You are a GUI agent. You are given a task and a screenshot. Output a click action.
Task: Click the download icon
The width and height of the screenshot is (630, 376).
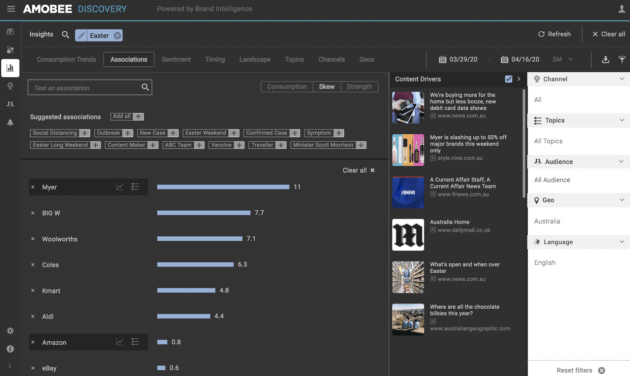click(605, 59)
